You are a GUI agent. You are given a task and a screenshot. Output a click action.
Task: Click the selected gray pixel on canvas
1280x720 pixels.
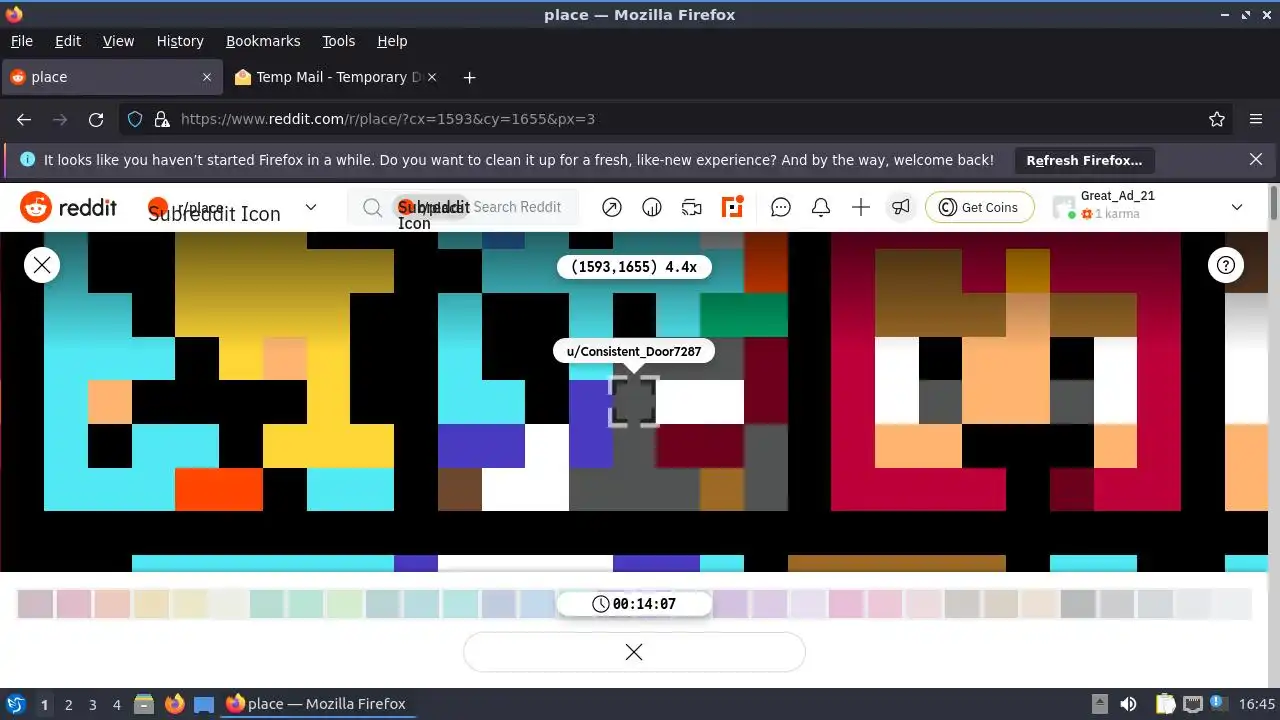[634, 402]
